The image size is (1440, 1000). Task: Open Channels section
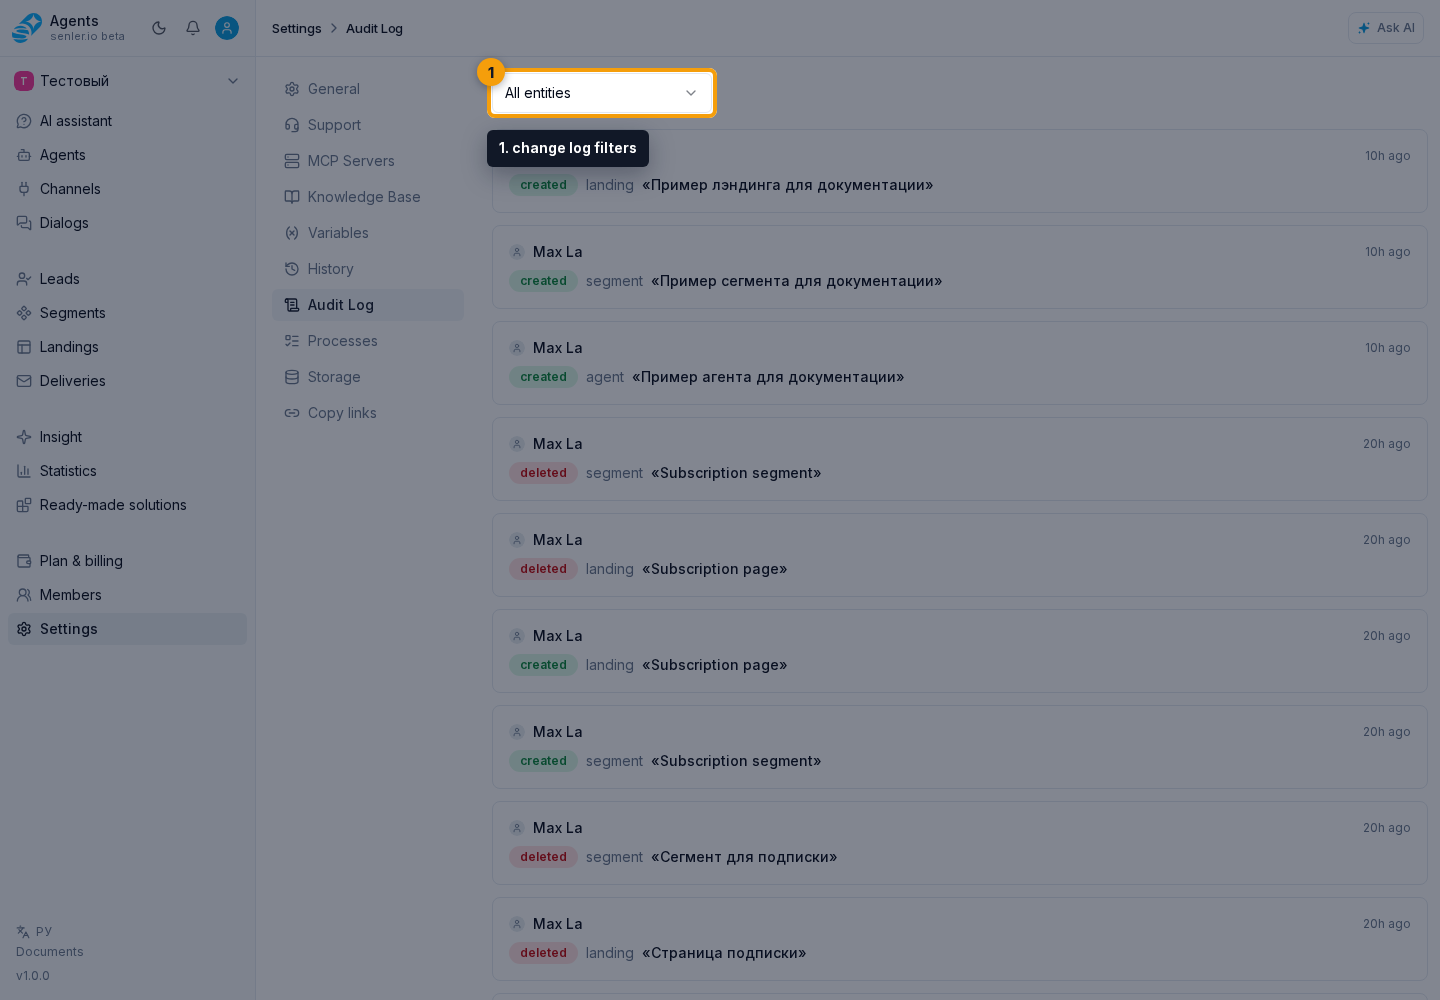point(127,189)
